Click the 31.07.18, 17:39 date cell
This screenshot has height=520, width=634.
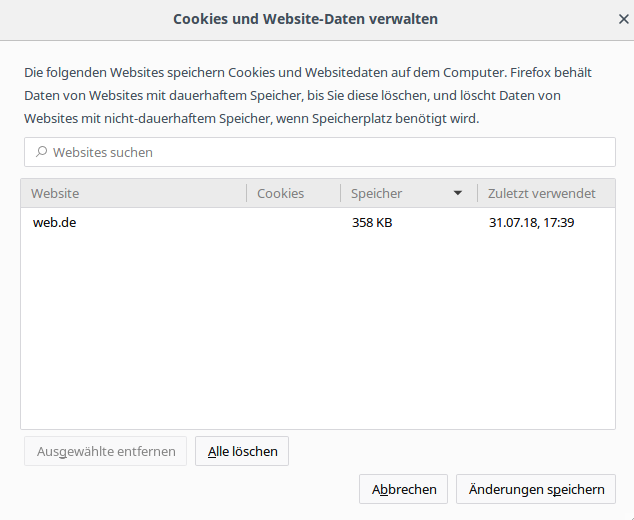[x=531, y=222]
